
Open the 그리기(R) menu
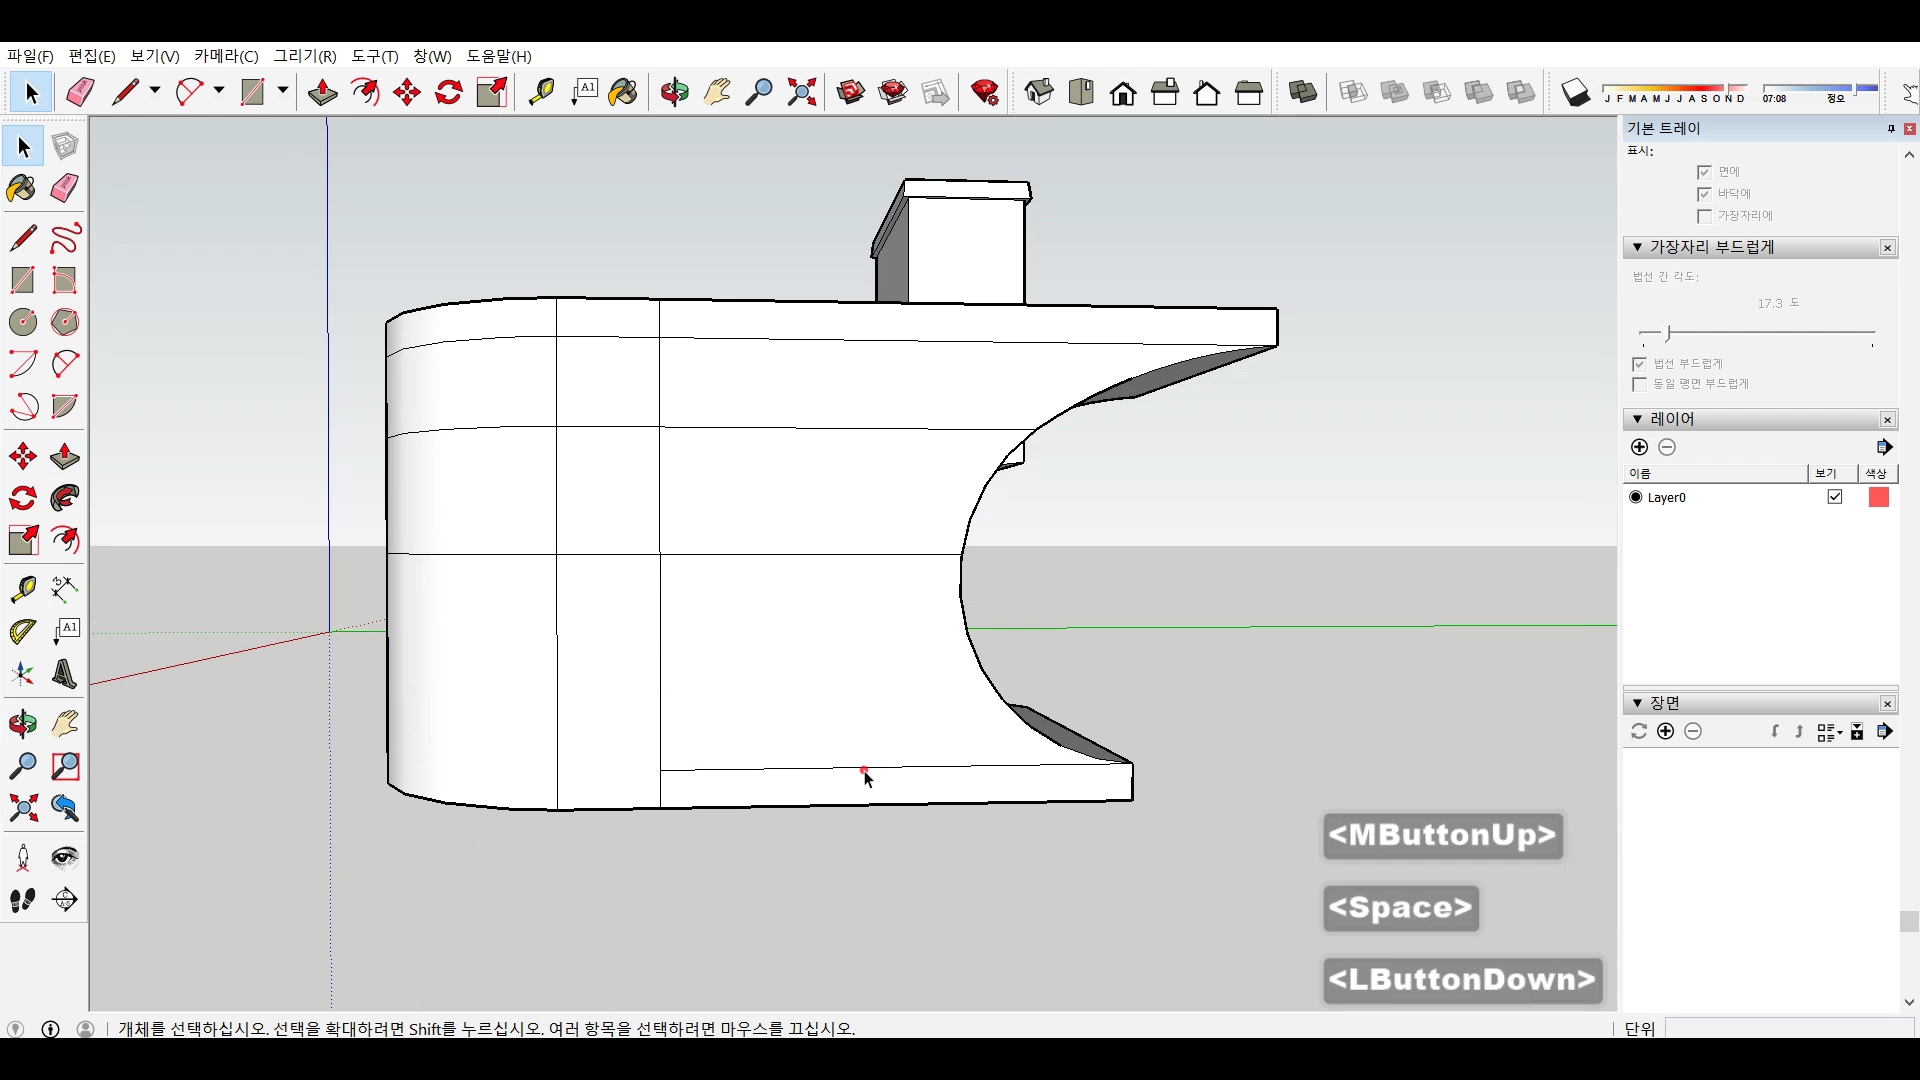pyautogui.click(x=305, y=56)
